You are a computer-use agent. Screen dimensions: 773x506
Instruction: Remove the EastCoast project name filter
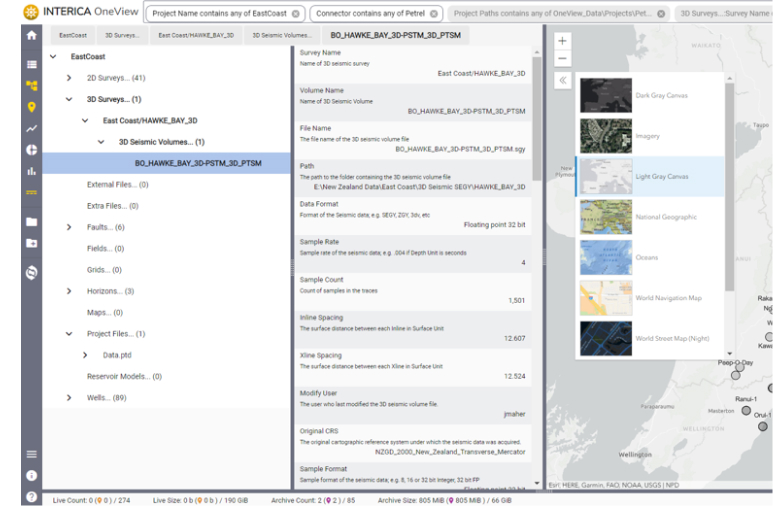(x=295, y=14)
